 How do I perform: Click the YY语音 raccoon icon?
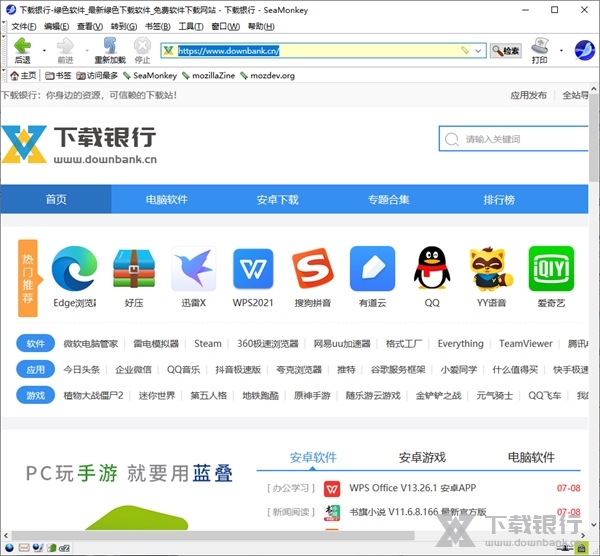[x=492, y=269]
